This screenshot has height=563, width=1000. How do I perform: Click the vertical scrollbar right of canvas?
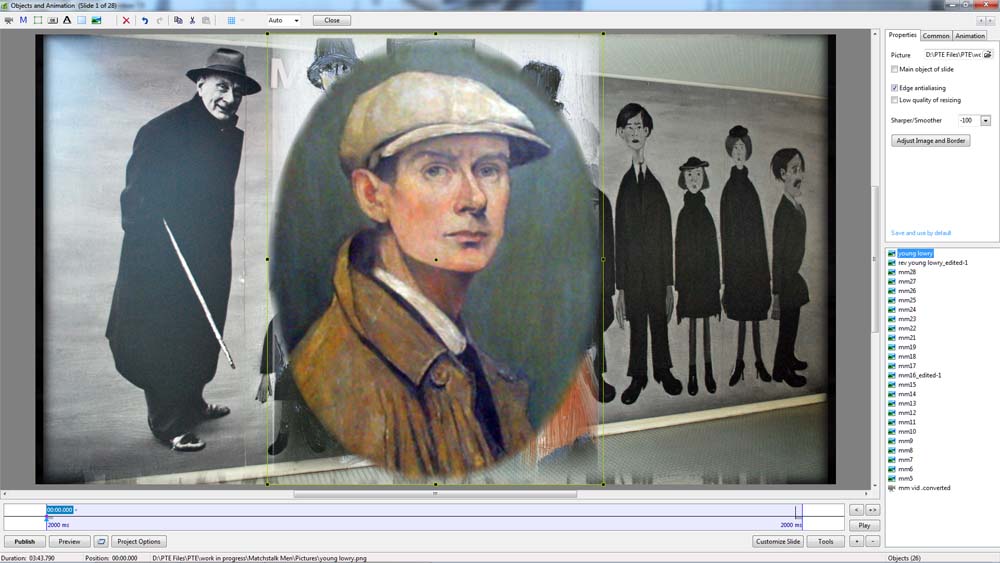(875, 258)
